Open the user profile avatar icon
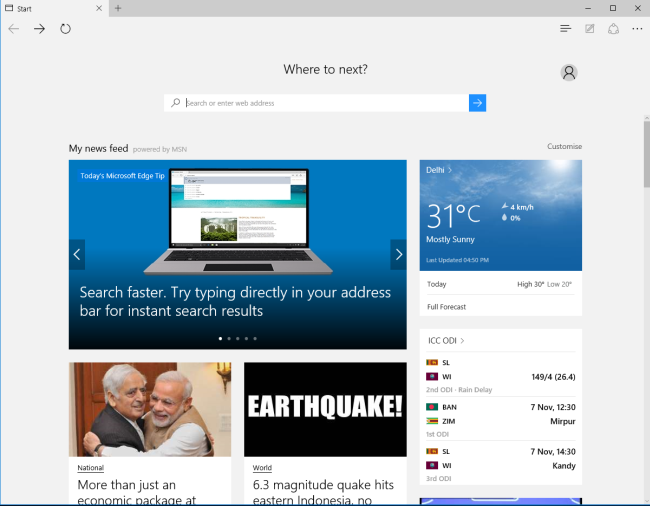The image size is (650, 506). [x=569, y=73]
